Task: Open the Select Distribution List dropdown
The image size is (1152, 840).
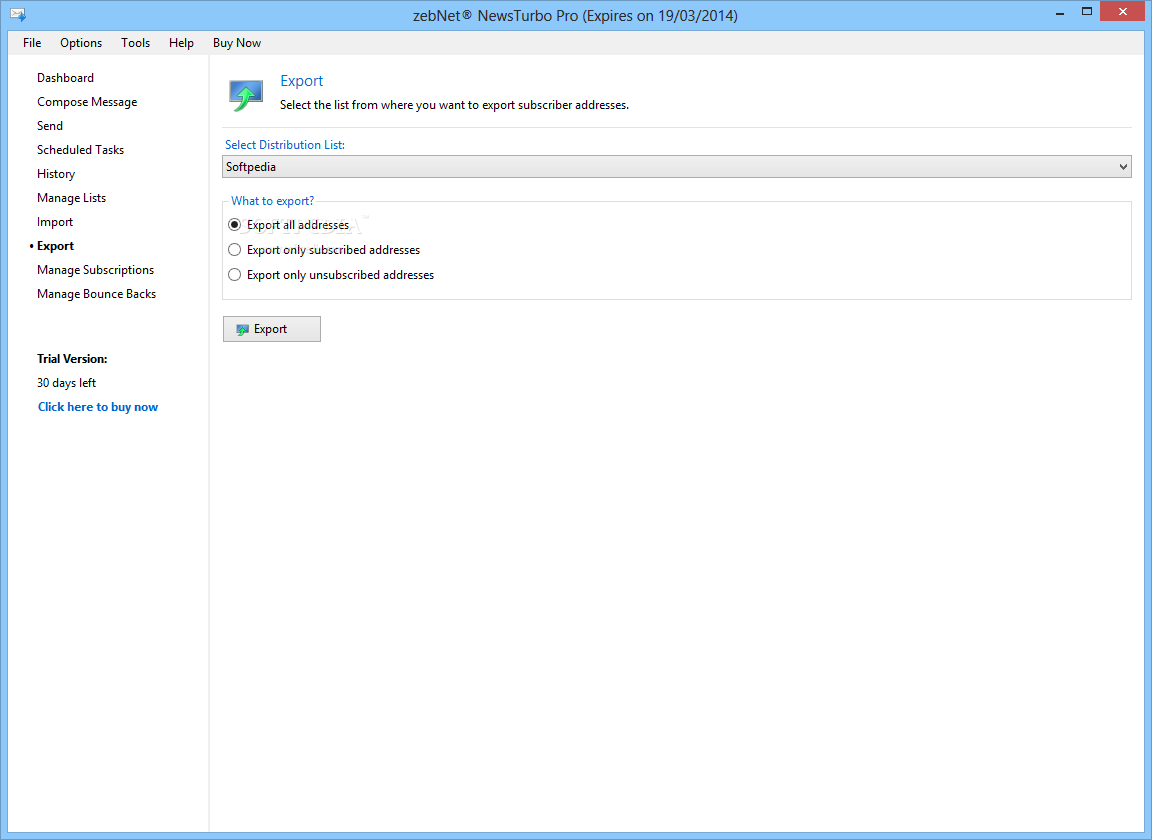Action: click(677, 167)
